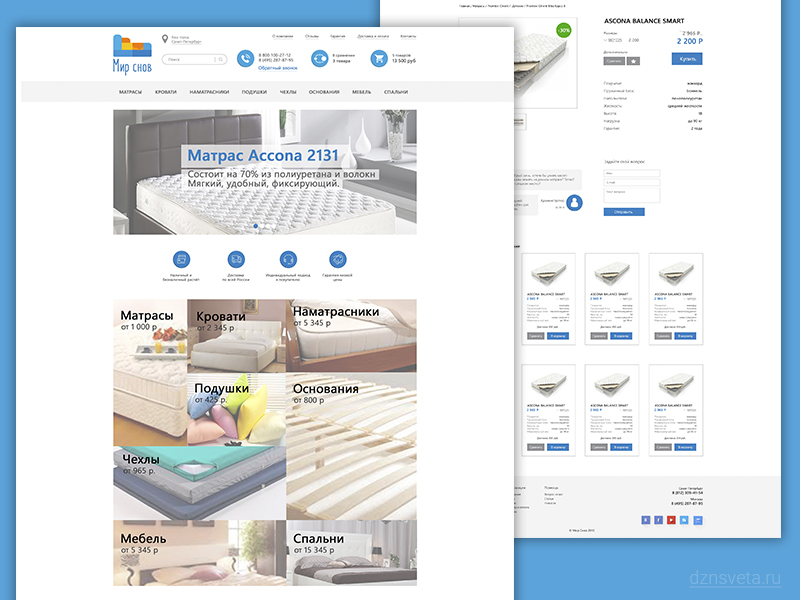Click the search magnifier icon
This screenshot has height=600, width=800.
[x=221, y=60]
